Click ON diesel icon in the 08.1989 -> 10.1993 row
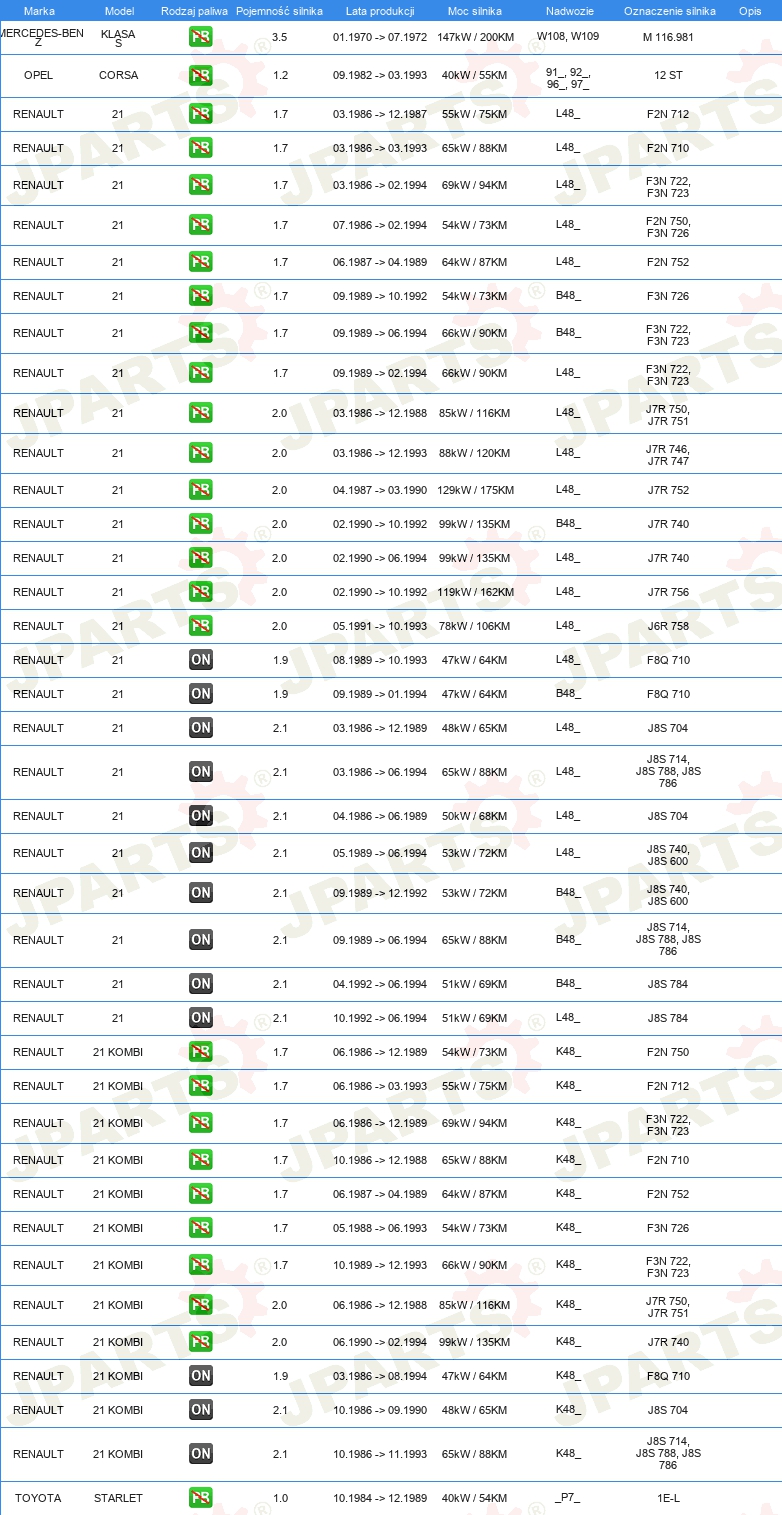Image resolution: width=782 pixels, height=1515 pixels. (200, 660)
